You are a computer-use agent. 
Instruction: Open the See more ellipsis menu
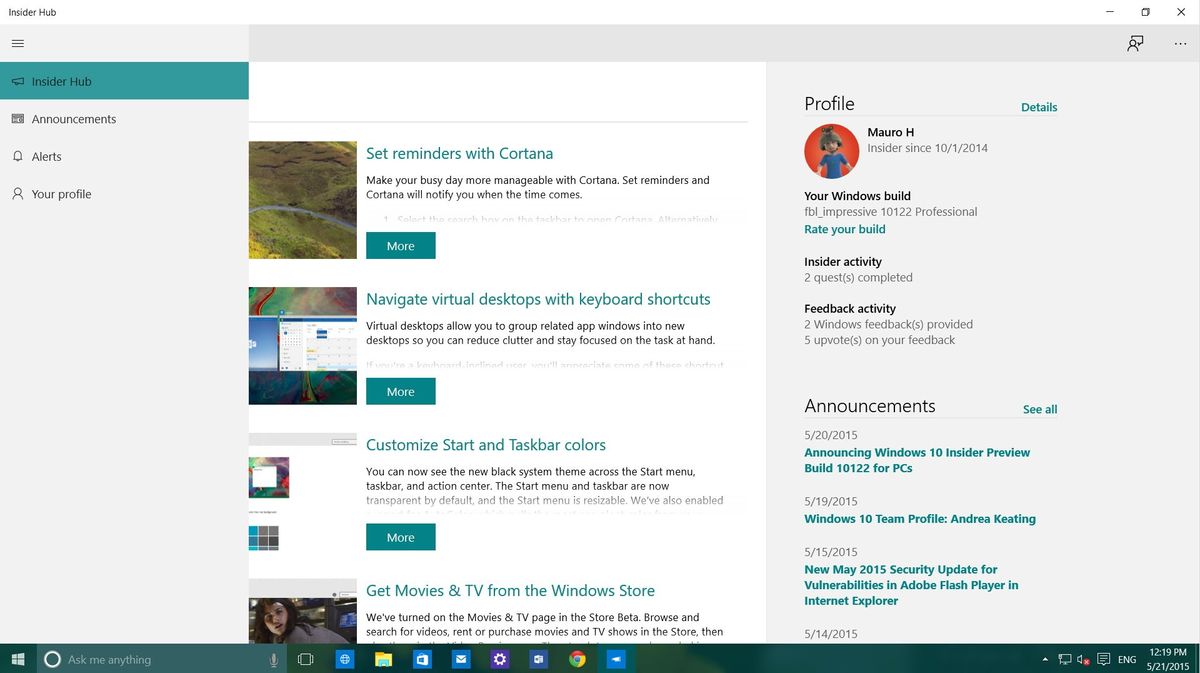coord(1180,43)
